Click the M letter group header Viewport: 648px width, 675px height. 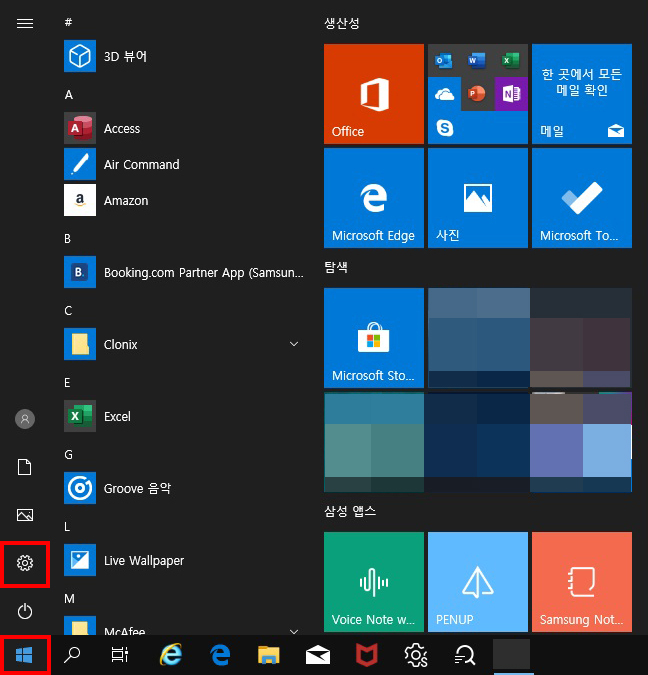point(69,598)
